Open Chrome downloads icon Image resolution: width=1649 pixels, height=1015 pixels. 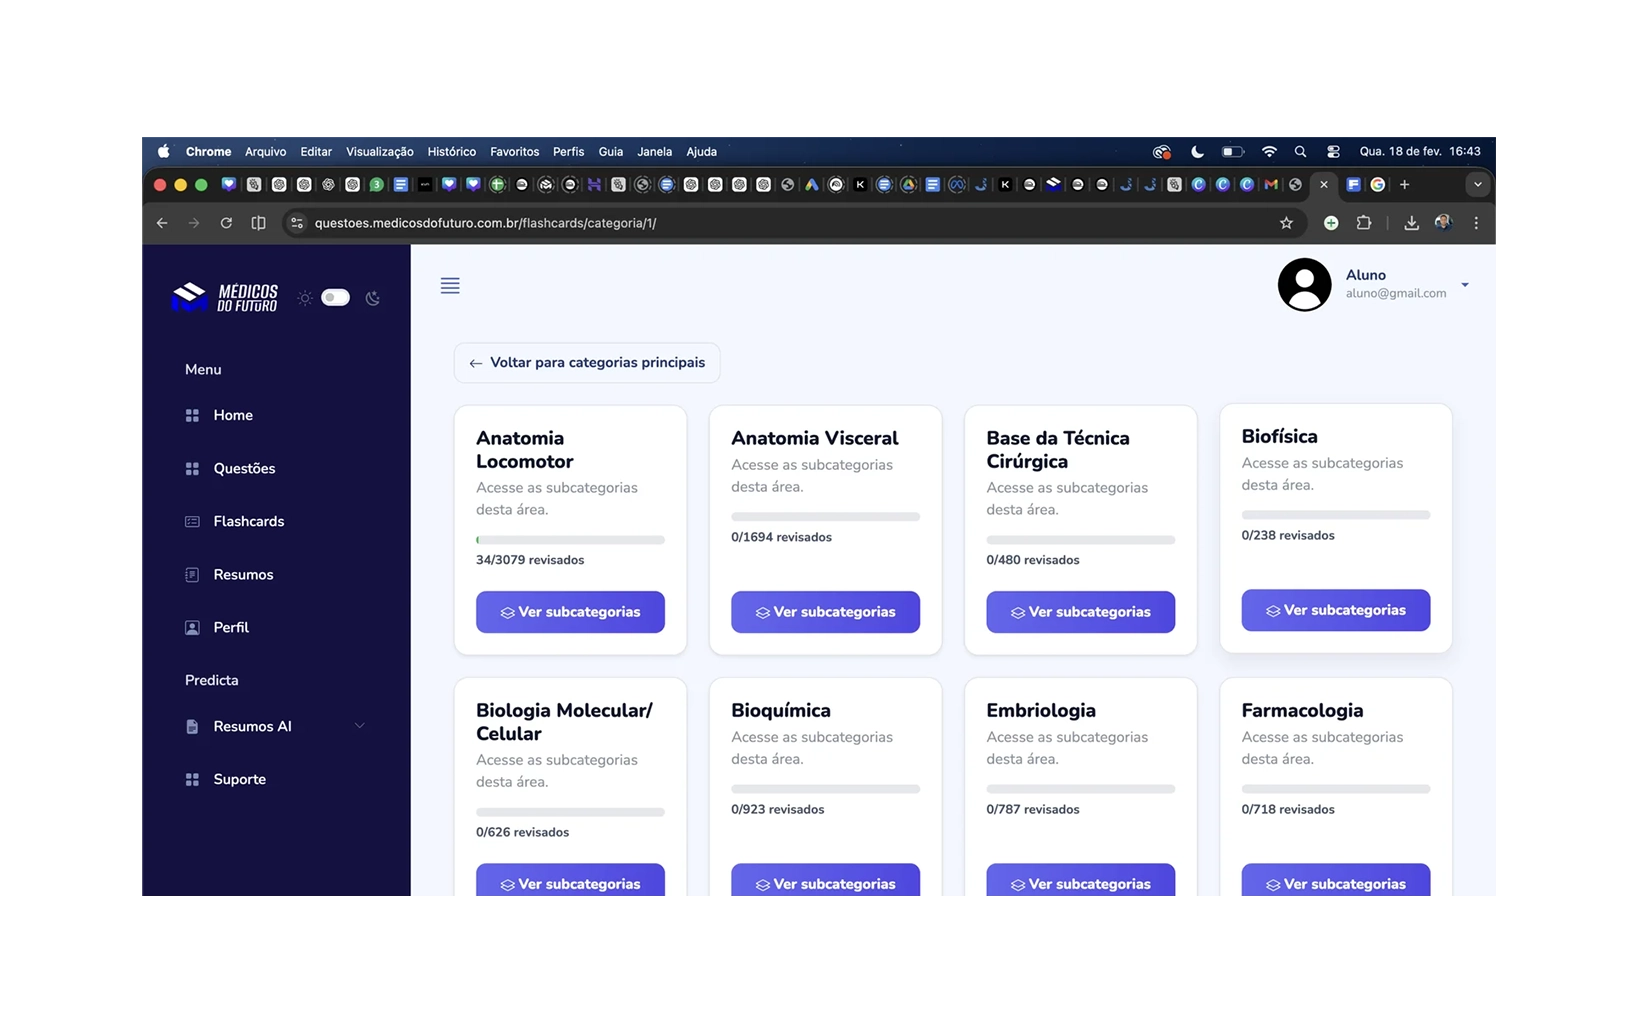click(x=1411, y=223)
